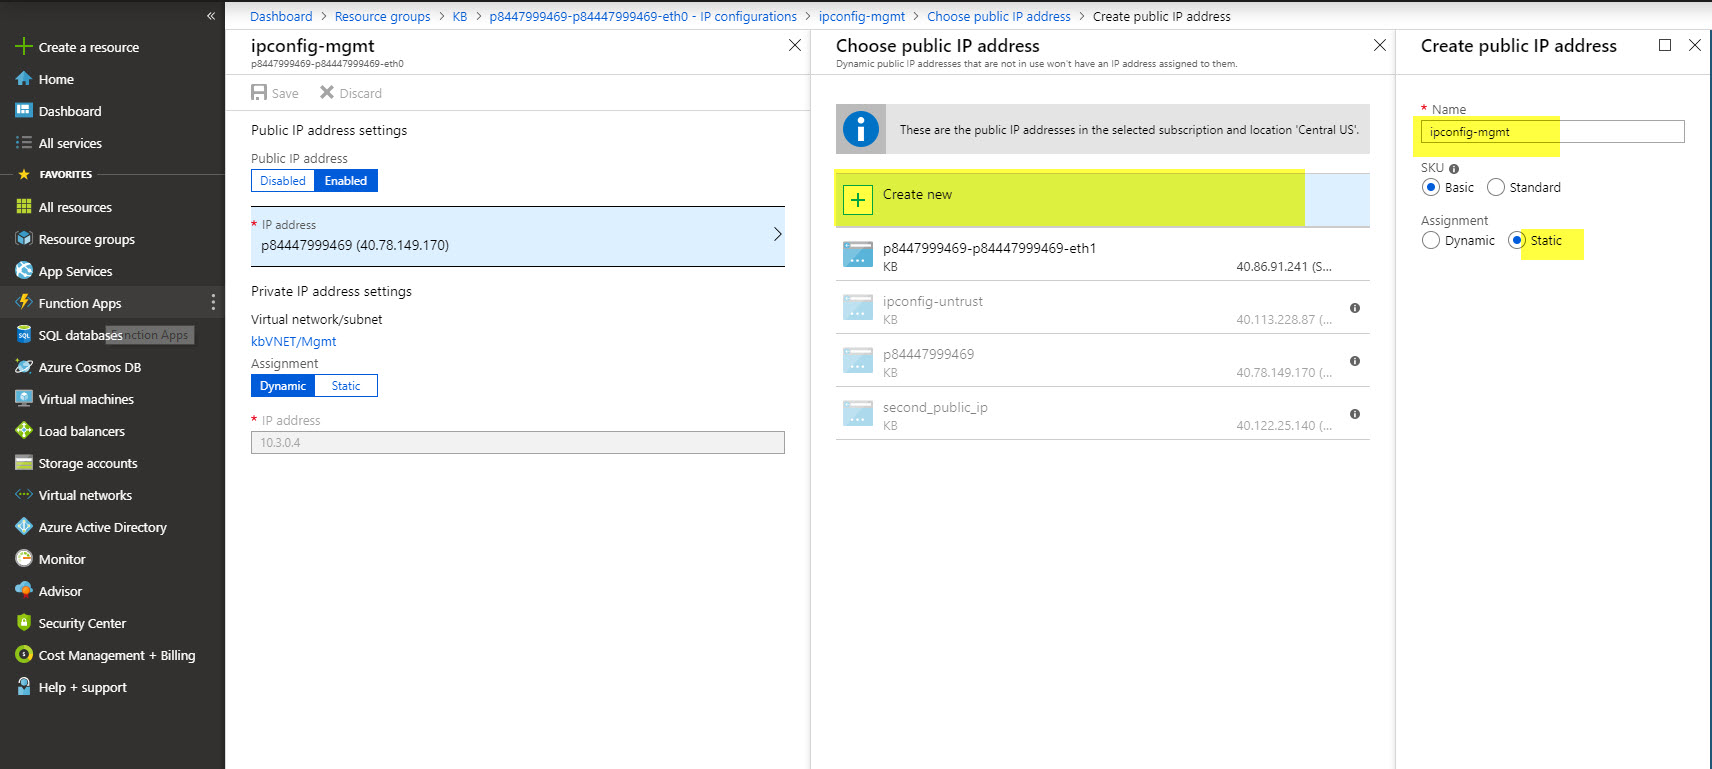Click the info icon on the ipconfig-untrust row

(x=1355, y=308)
